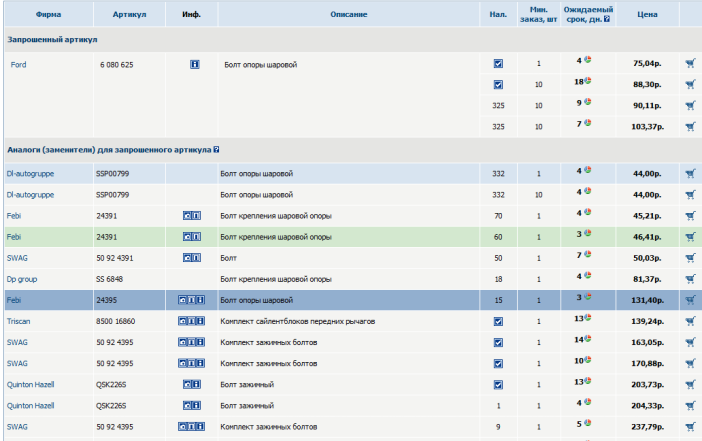This screenshot has height=441, width=702.
Task: Add SWAG 237,79р. offer to cart
Action: point(690,426)
